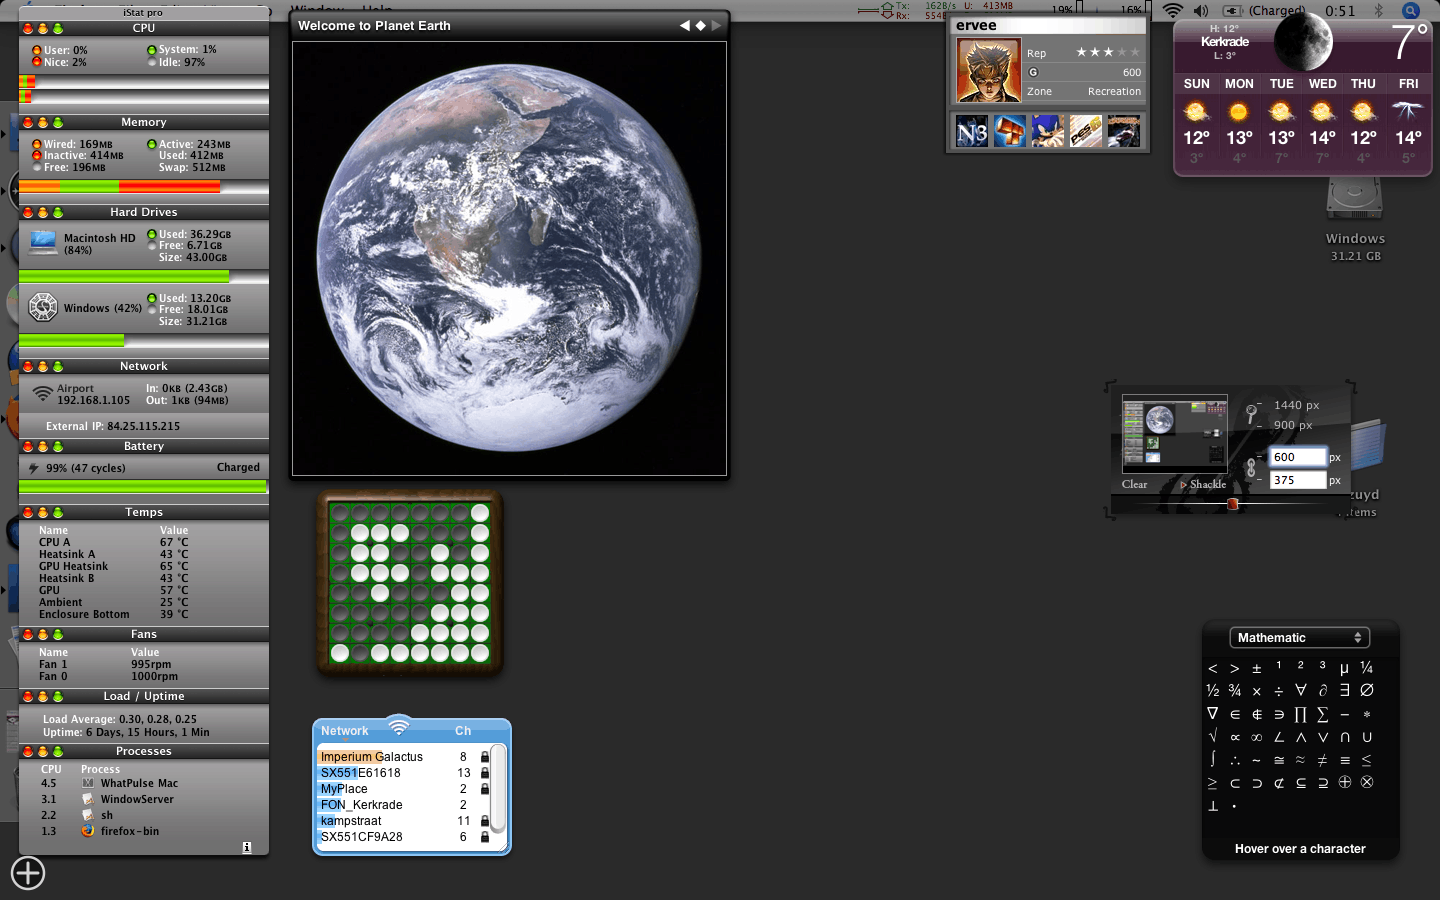The image size is (1440, 900).
Task: Click the Ch column header
Action: coord(463,731)
